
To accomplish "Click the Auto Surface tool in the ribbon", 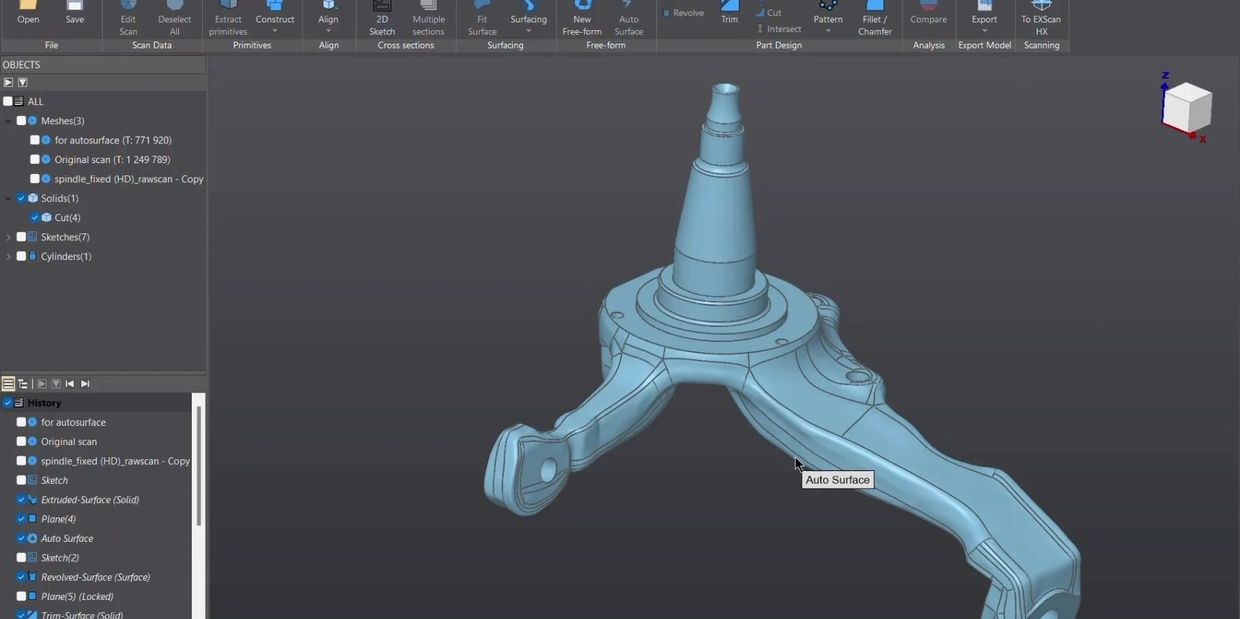I will click(628, 18).
